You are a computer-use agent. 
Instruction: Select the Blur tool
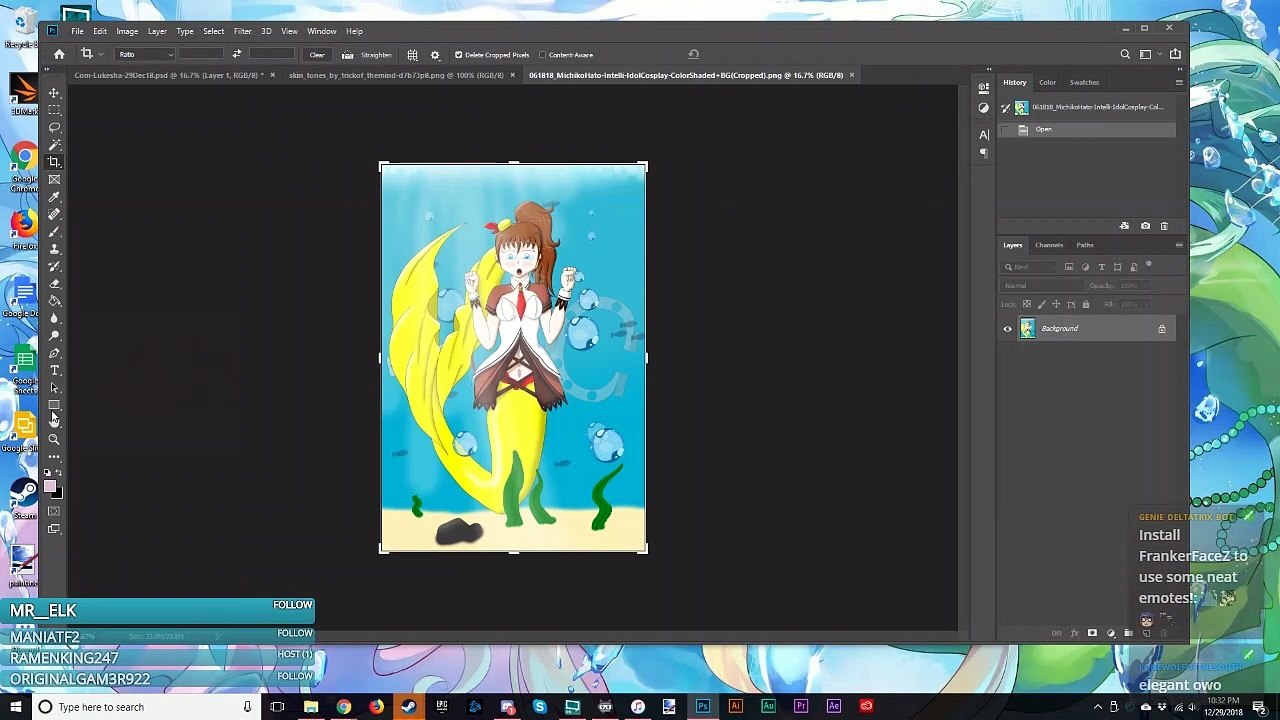(54, 318)
